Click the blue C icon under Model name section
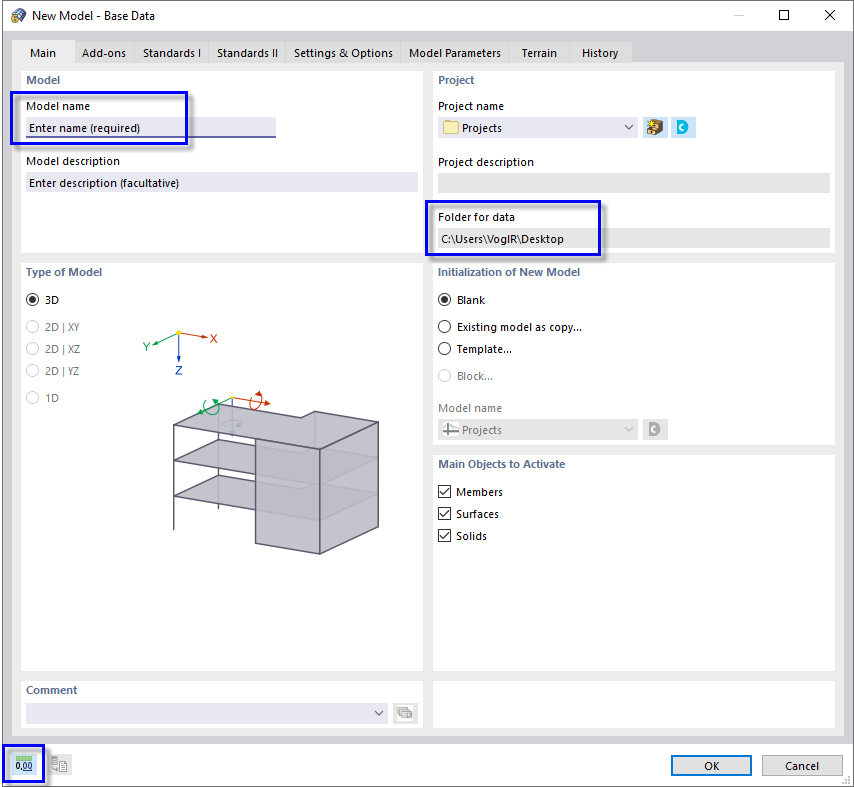854x787 pixels. [x=655, y=428]
